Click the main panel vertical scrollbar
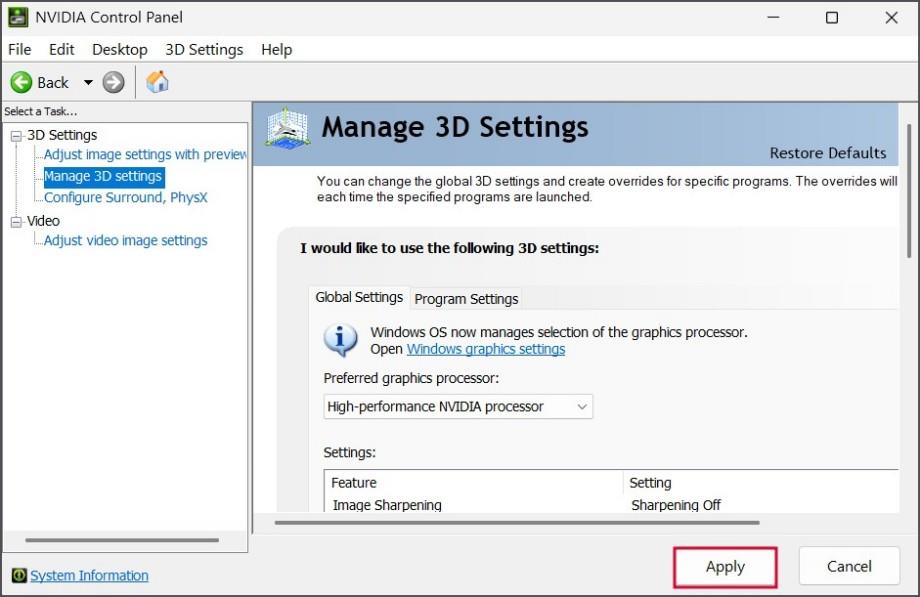This screenshot has height=597, width=920. click(x=908, y=191)
